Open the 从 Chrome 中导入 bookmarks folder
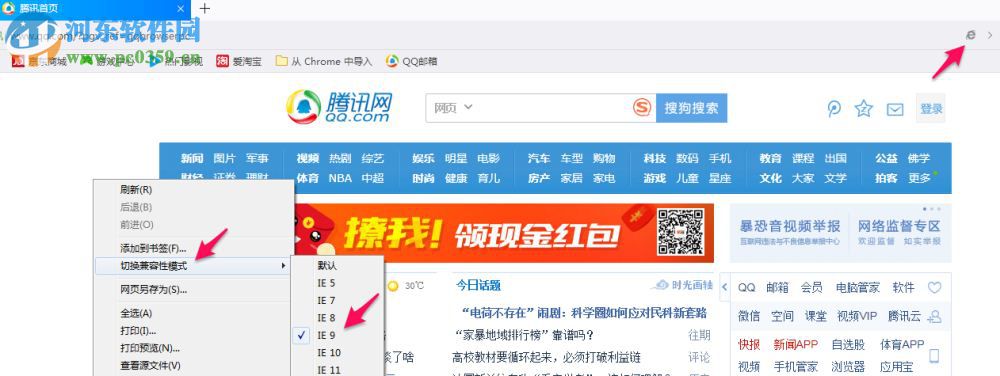 coord(323,61)
